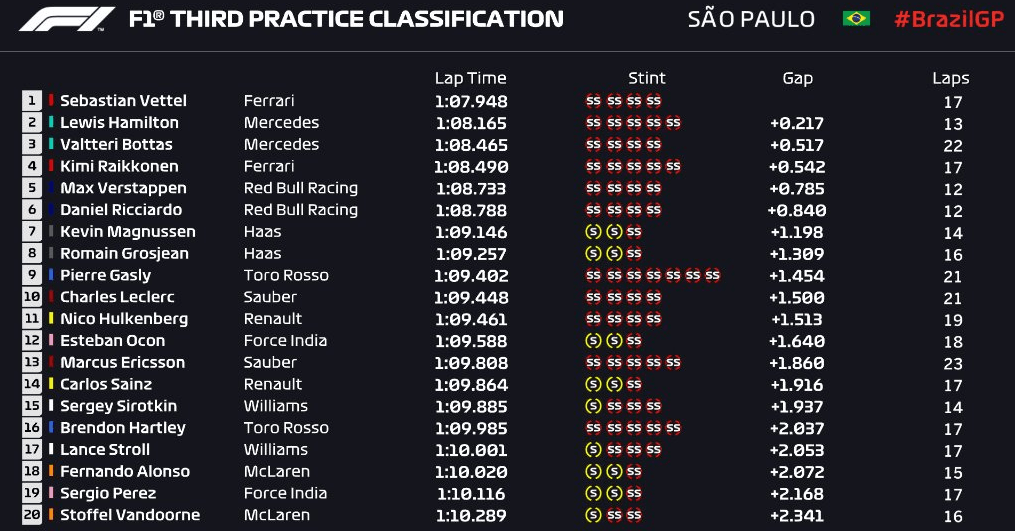
Task: Click the red Ferrari colour bar beside Vettel
Action: click(x=51, y=100)
